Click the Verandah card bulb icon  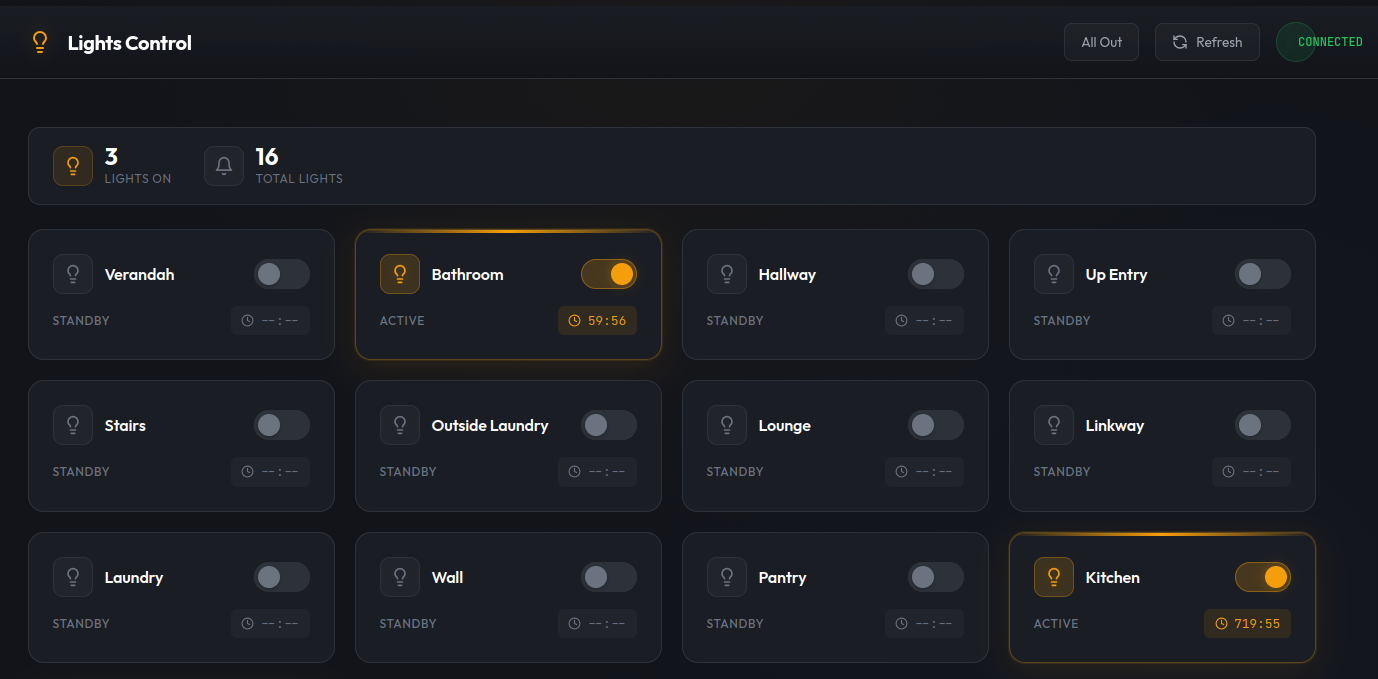coord(73,274)
